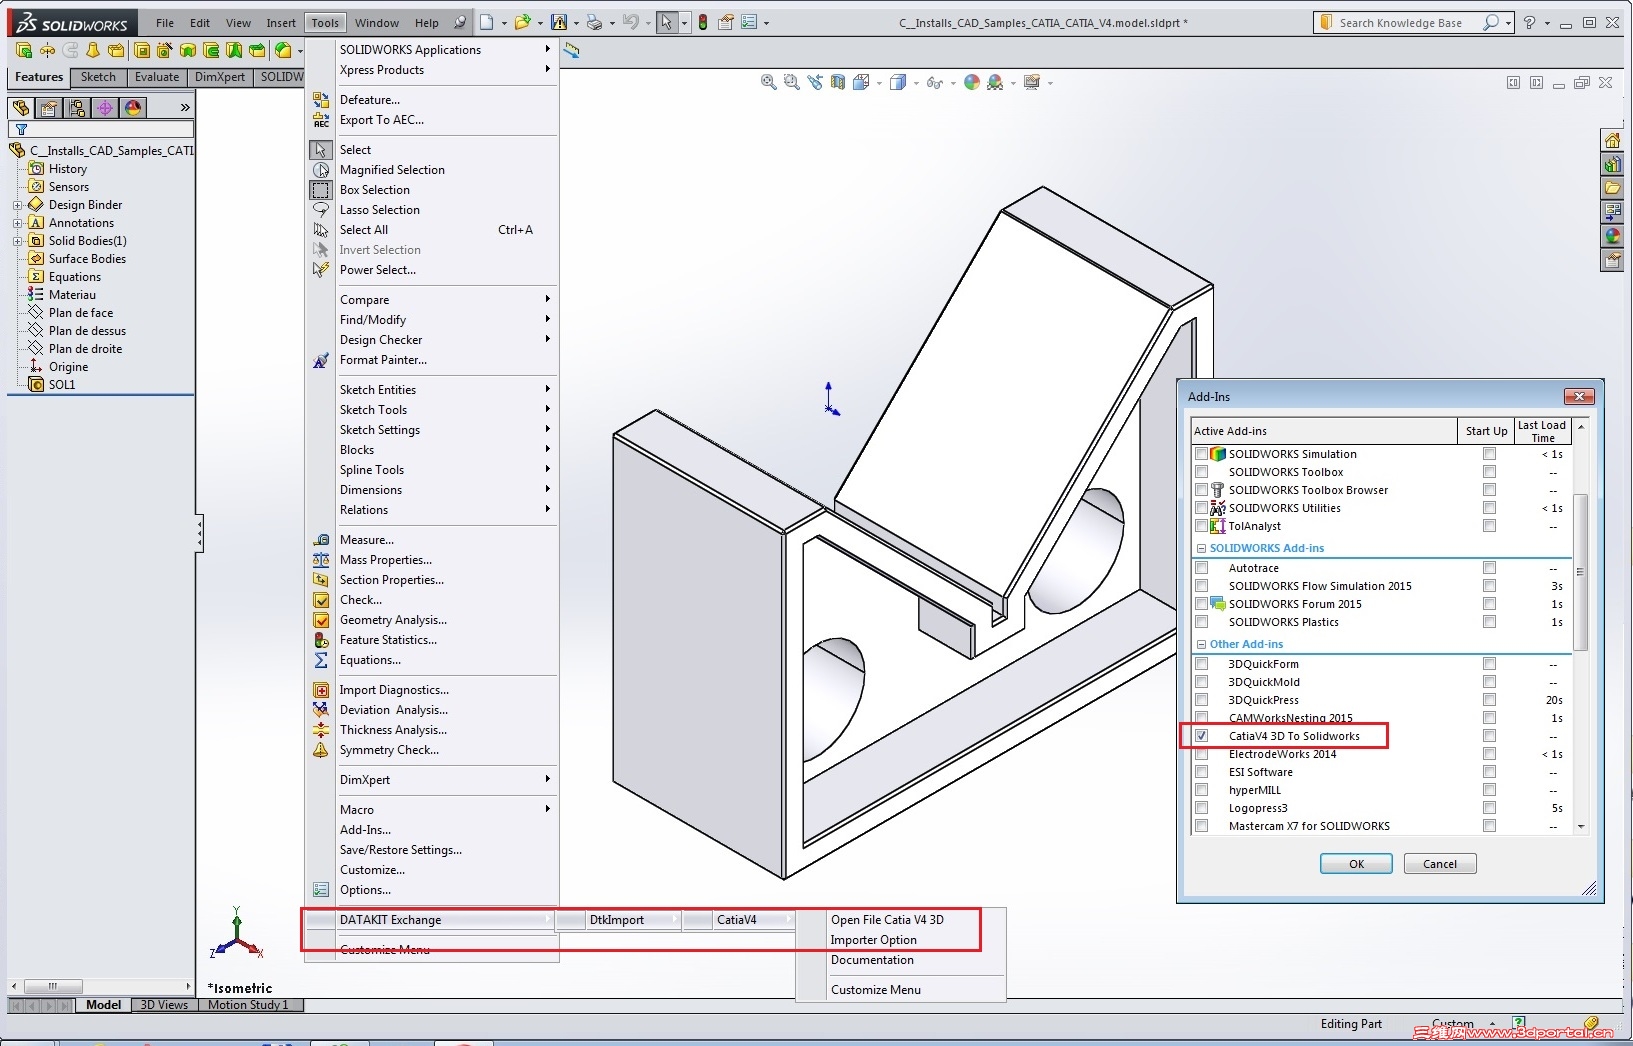The image size is (1633, 1046).
Task: Open Custom Properties icon in task pane
Action: [x=1612, y=260]
